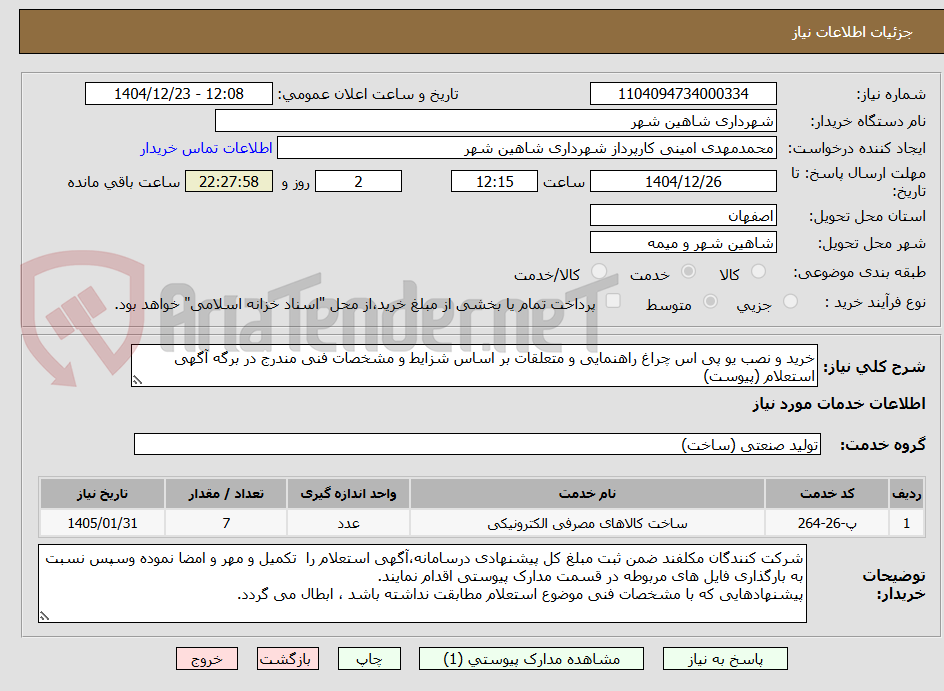Click the نام خدمت column header

(x=587, y=494)
